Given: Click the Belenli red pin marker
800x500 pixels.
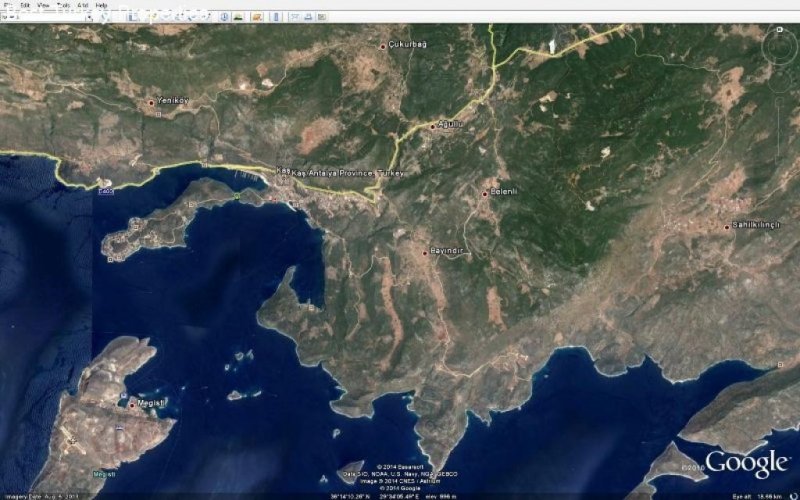Looking at the screenshot, I should coord(485,194).
